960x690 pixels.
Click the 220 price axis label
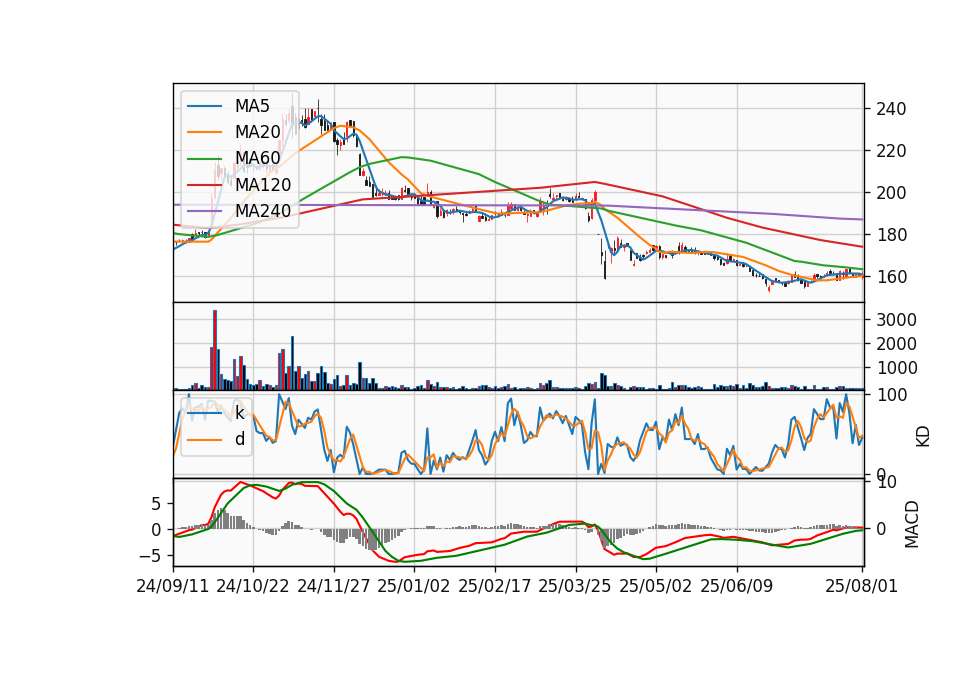pyautogui.click(x=891, y=151)
